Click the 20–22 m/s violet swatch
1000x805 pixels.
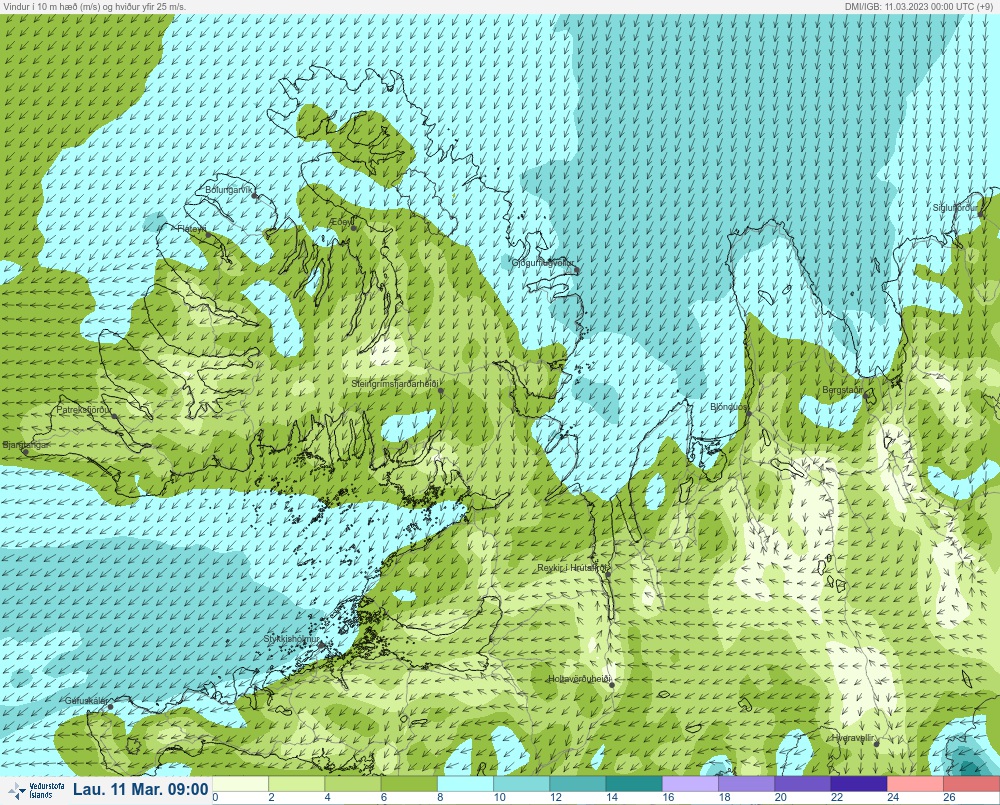803,784
